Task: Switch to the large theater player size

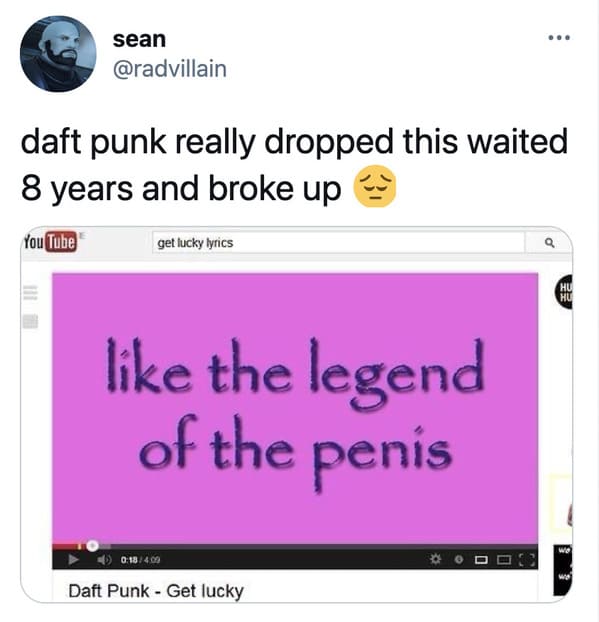Action: pos(504,560)
